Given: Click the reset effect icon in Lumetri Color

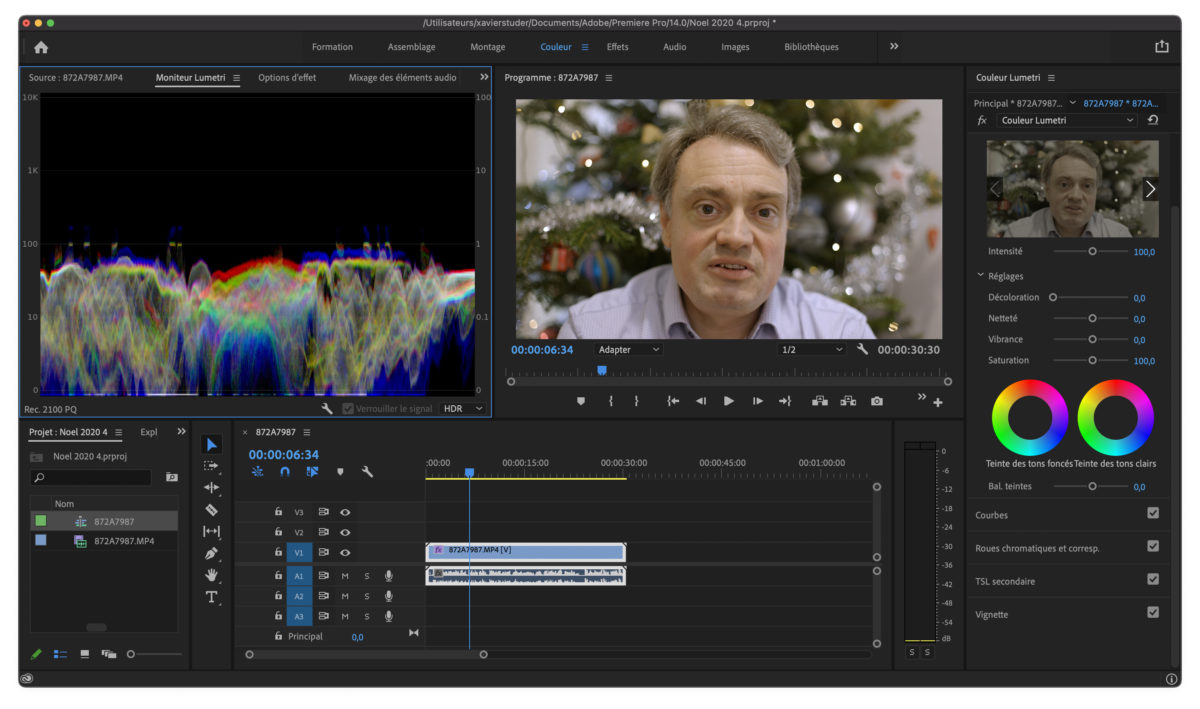Looking at the screenshot, I should tap(1153, 120).
